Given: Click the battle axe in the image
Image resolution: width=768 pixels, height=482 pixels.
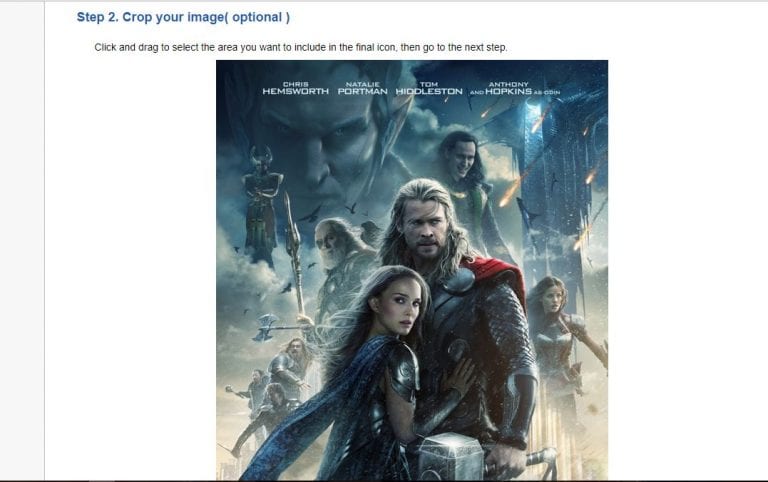Looking at the screenshot, I should [267, 327].
